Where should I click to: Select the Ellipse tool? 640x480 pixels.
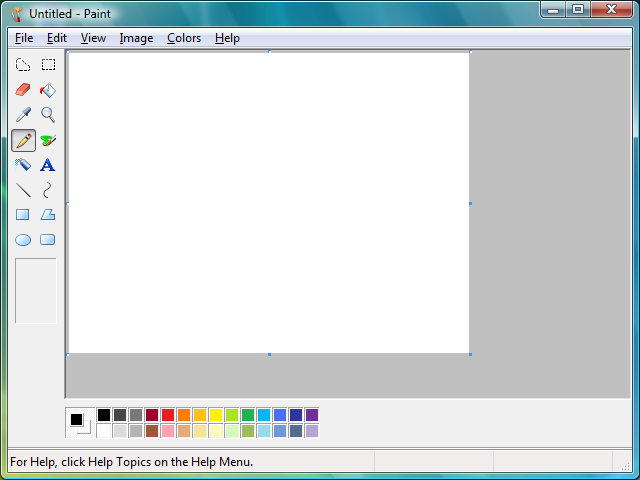(23, 240)
